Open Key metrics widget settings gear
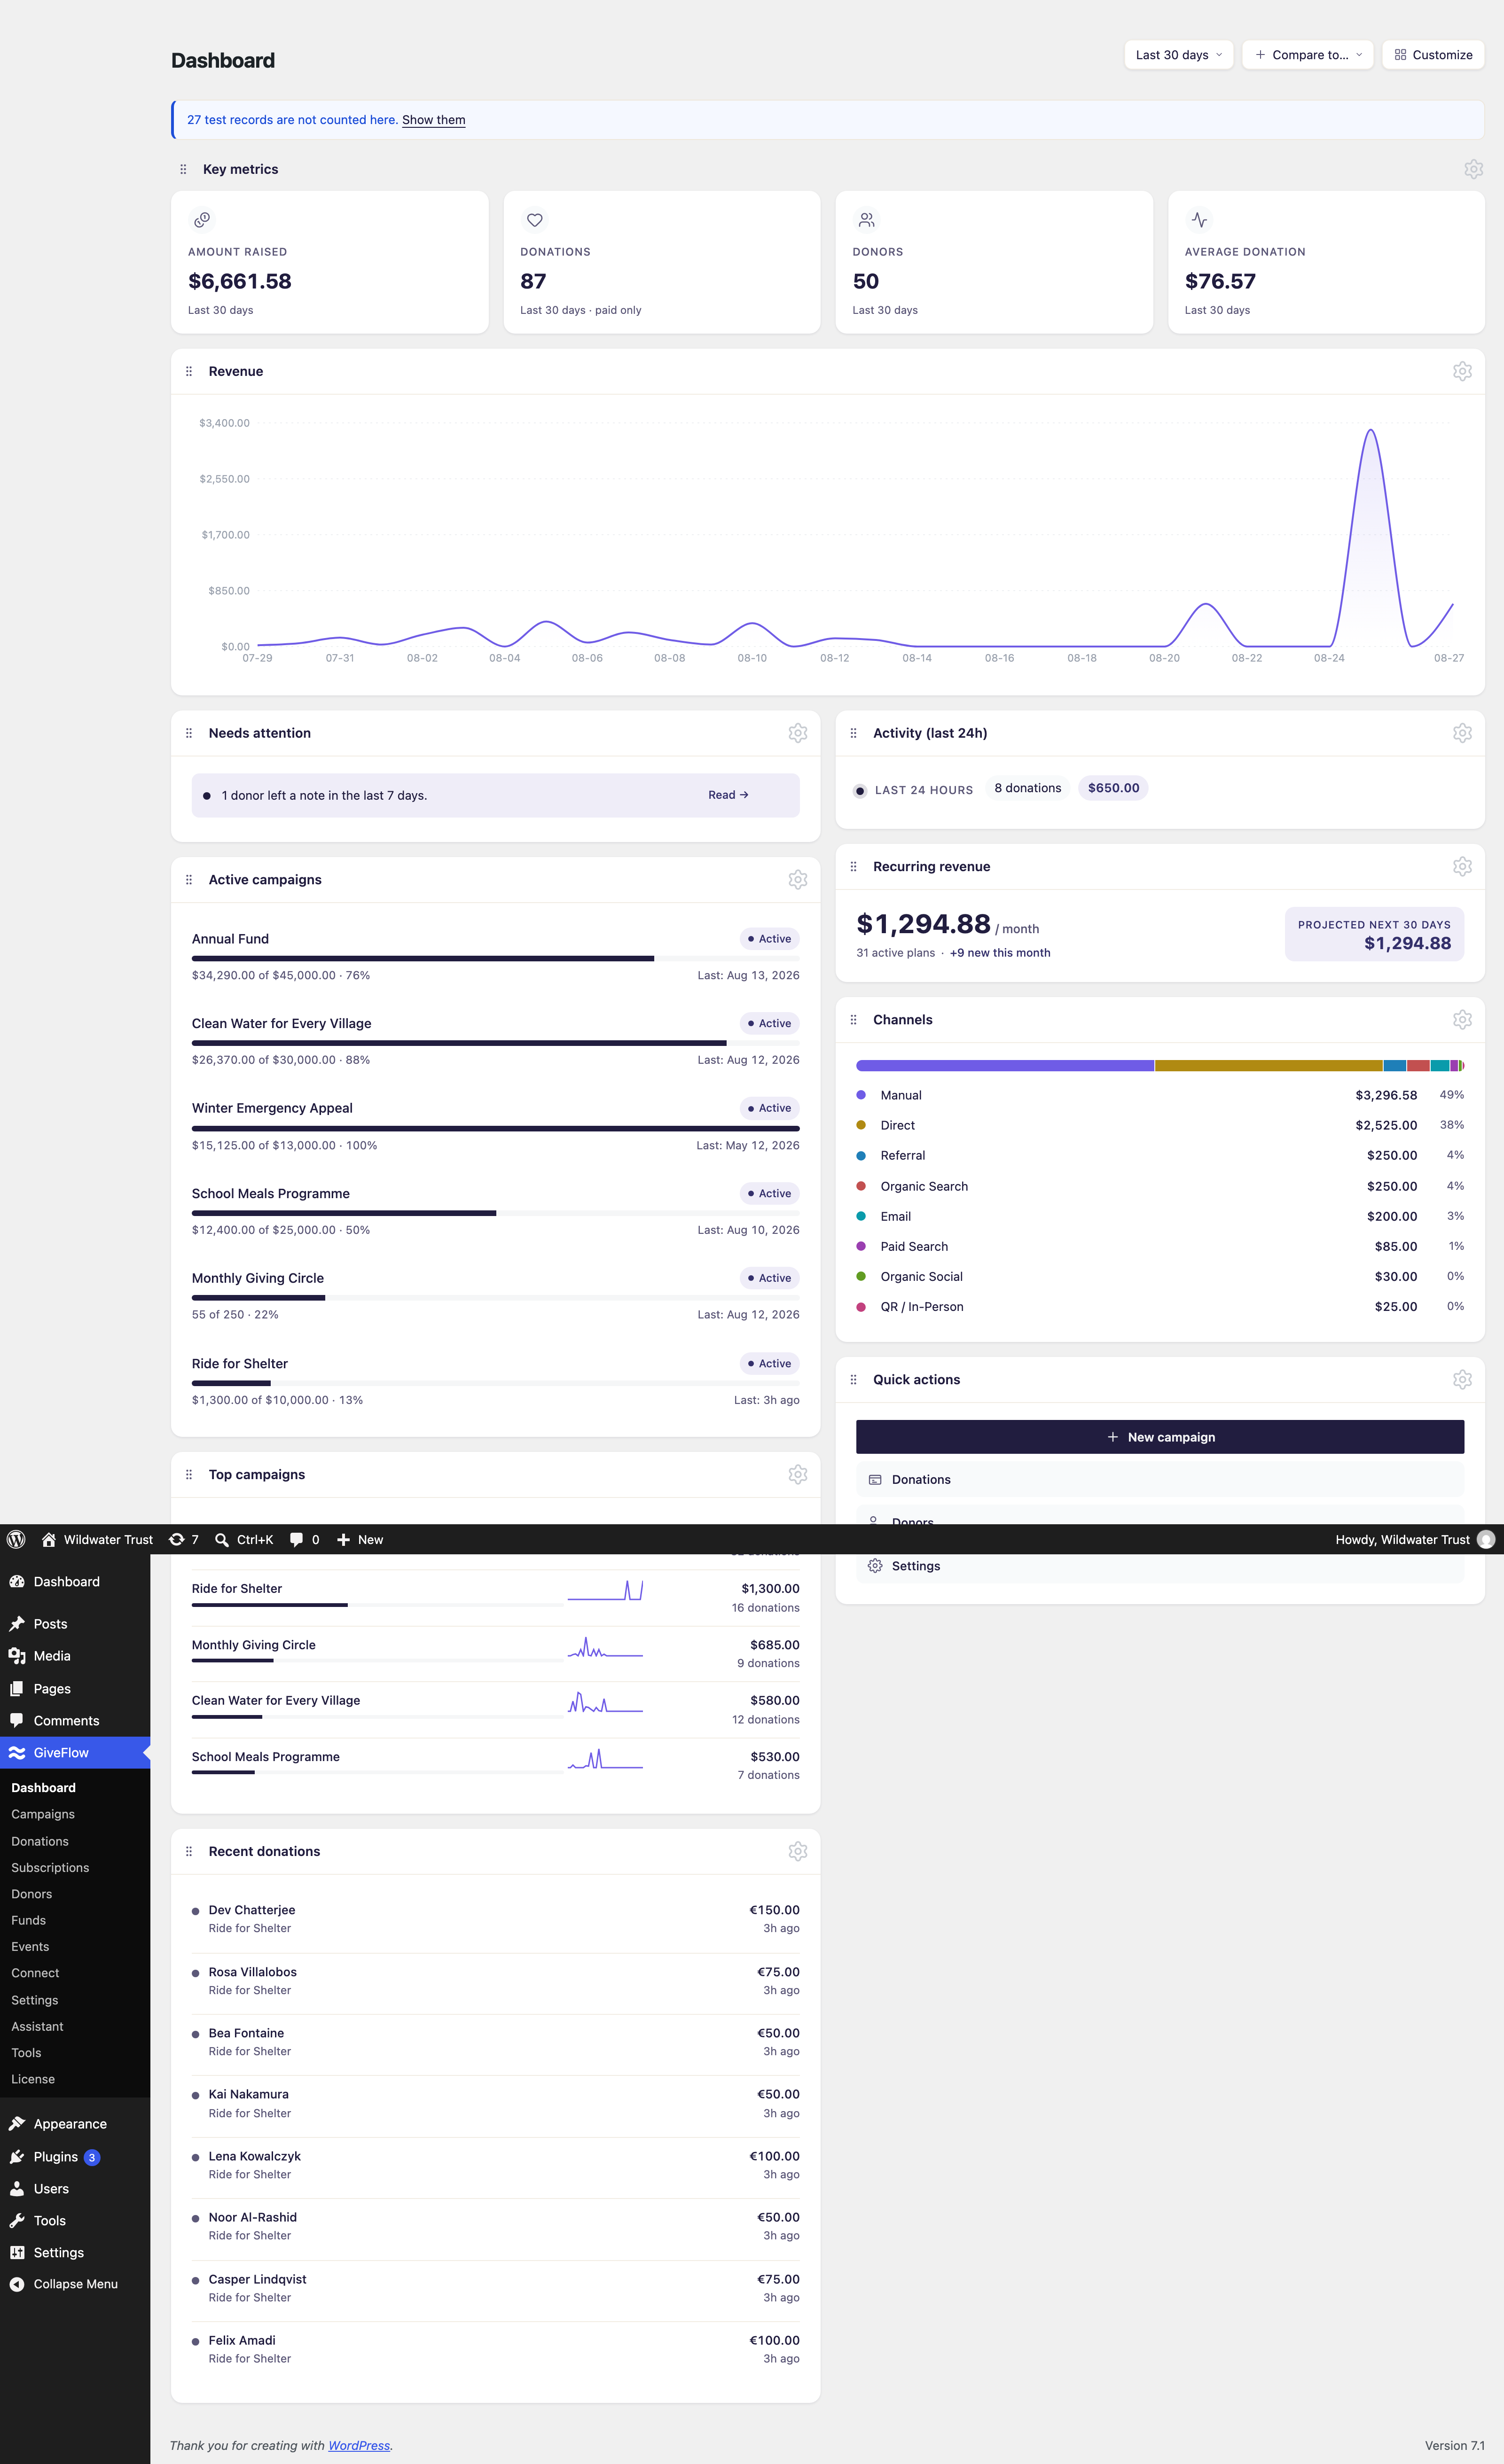The height and width of the screenshot is (2464, 1504). (x=1473, y=169)
